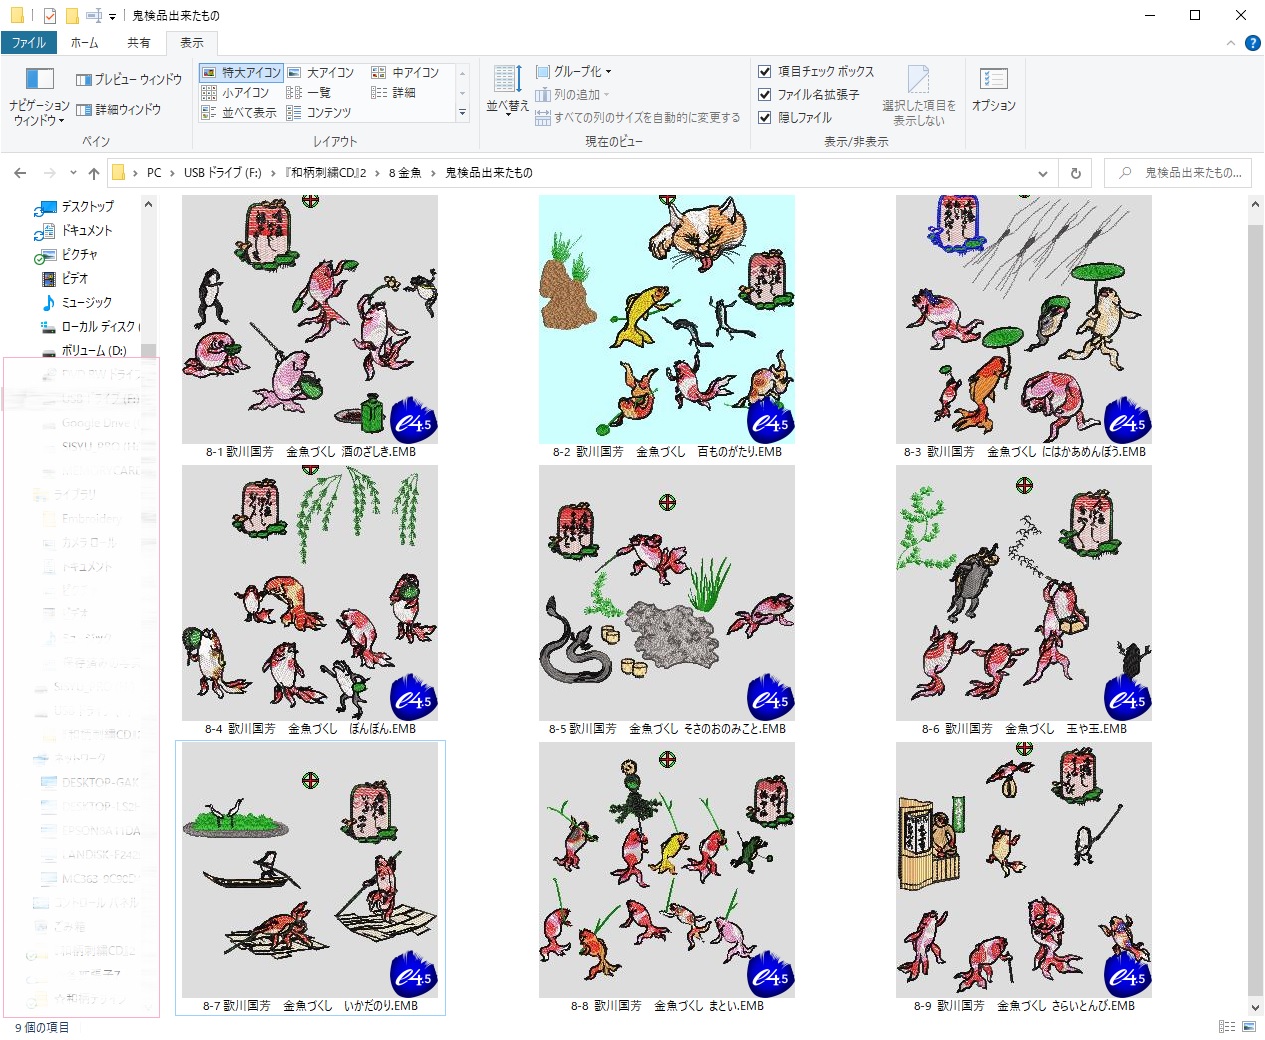Choose 並べて表示 tiles layout

click(239, 113)
